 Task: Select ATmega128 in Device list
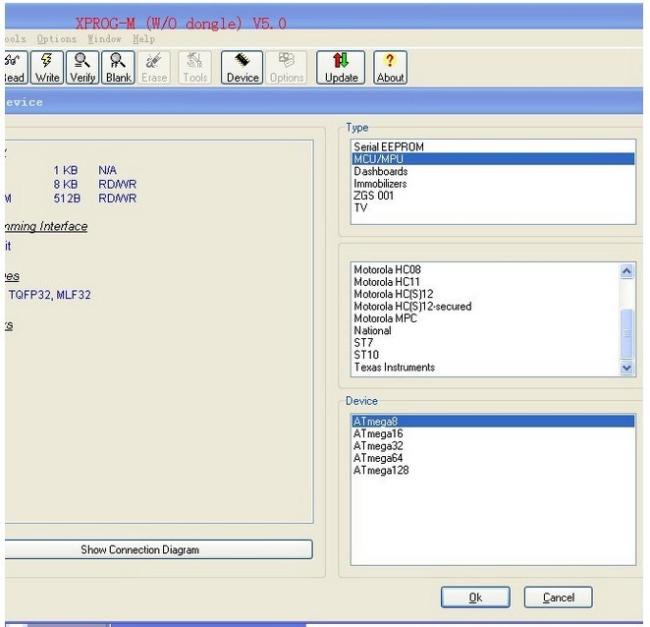[x=380, y=470]
